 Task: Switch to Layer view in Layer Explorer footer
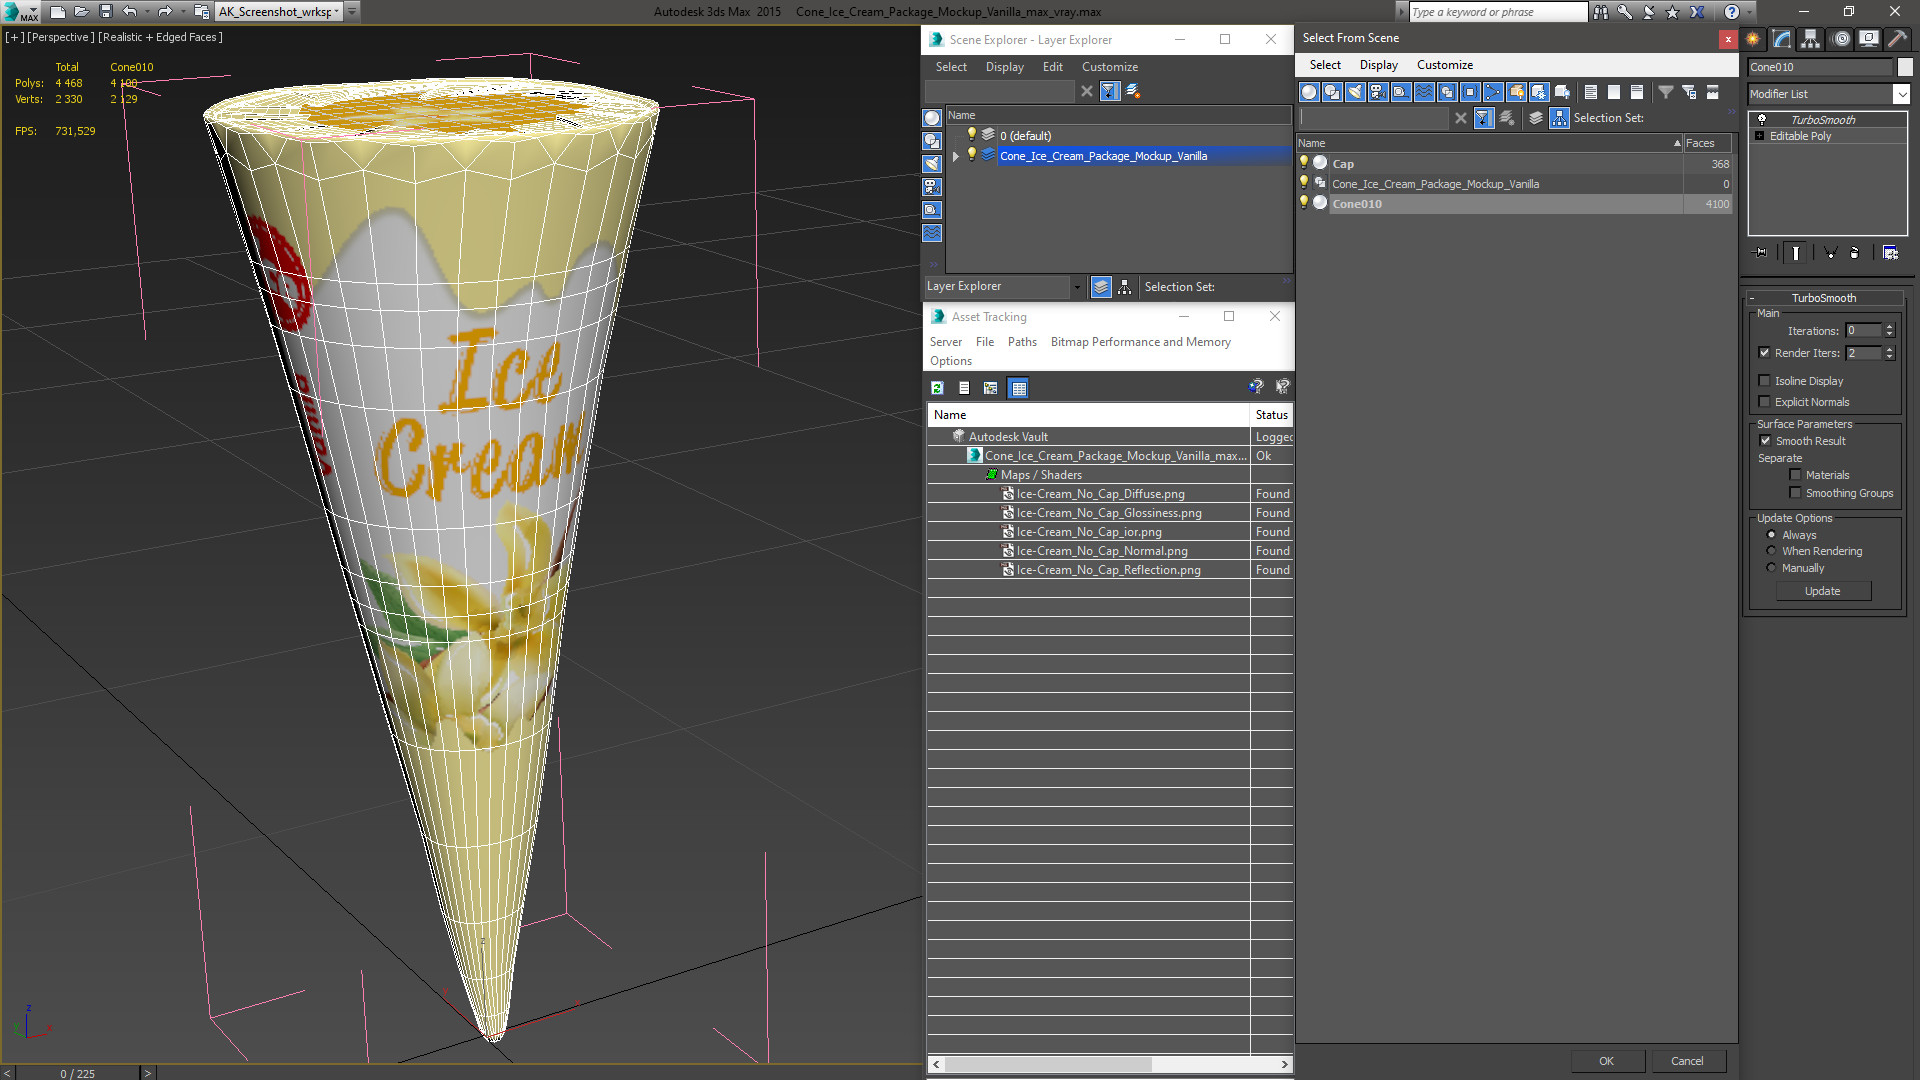point(1101,287)
